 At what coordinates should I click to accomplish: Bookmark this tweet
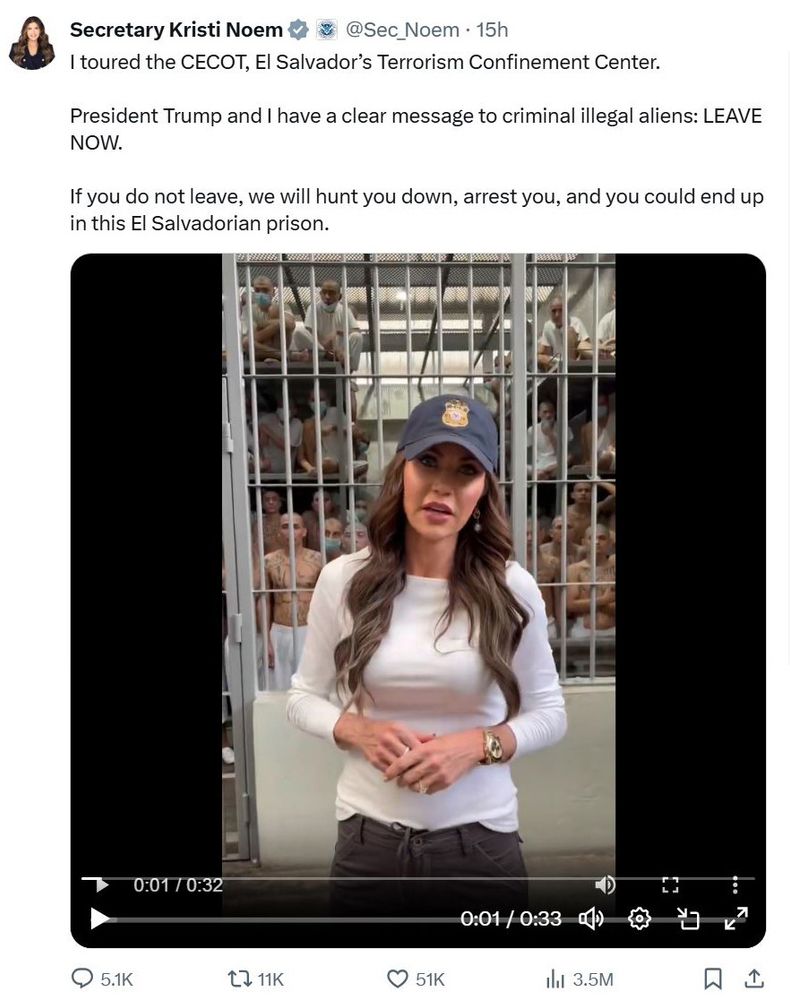[x=713, y=978]
